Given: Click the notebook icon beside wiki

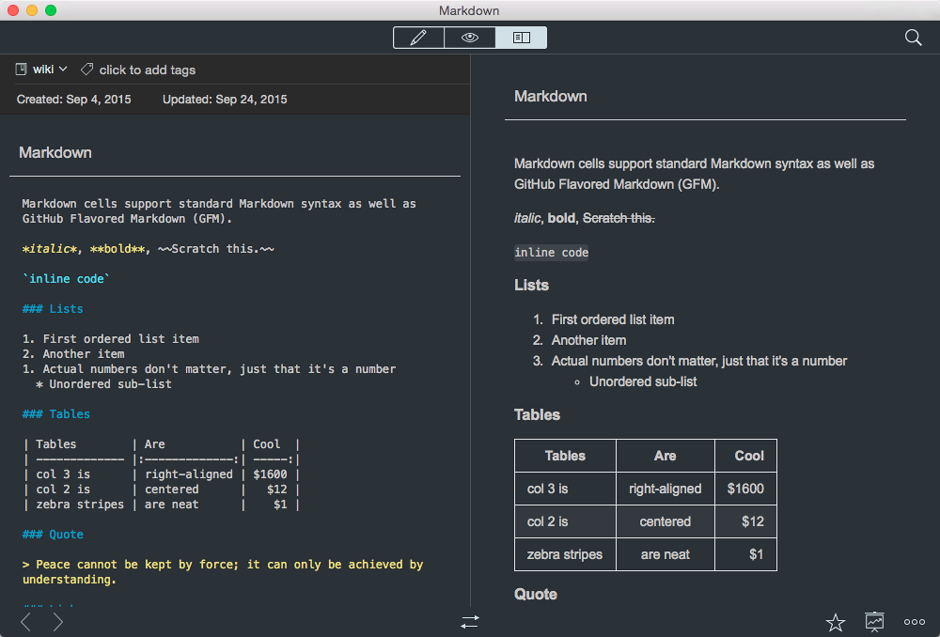Looking at the screenshot, I should (x=21, y=69).
